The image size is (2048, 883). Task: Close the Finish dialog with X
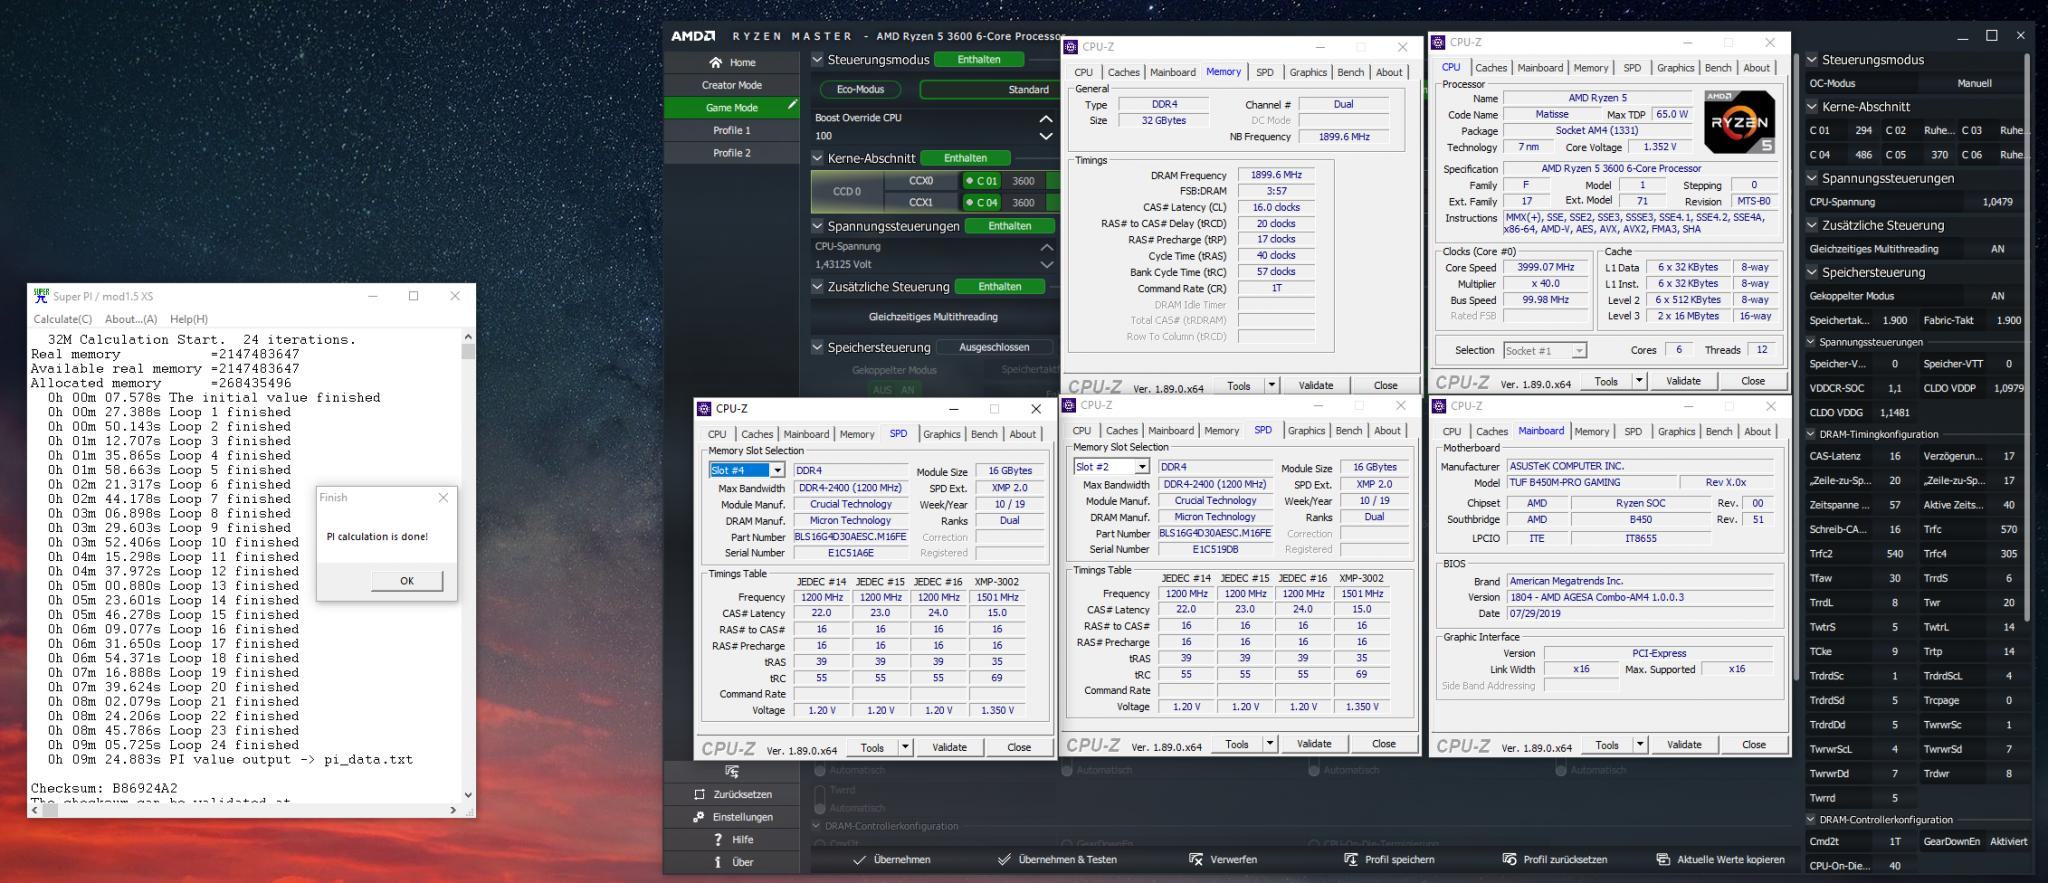(x=443, y=497)
